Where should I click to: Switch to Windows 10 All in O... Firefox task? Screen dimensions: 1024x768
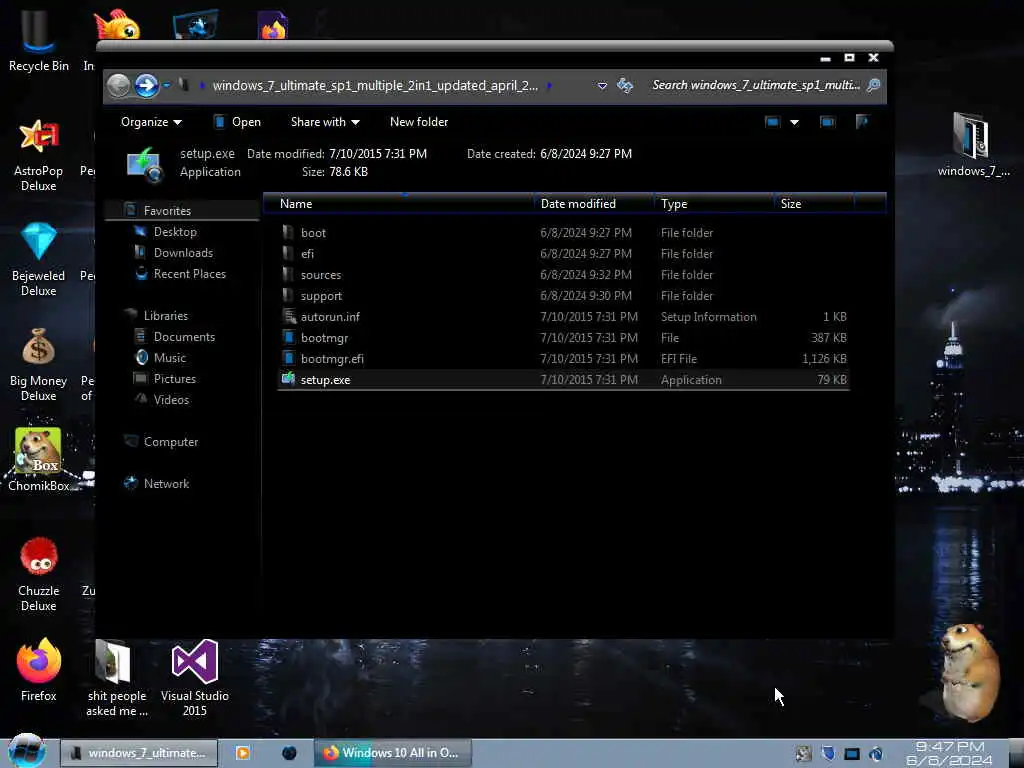392,753
